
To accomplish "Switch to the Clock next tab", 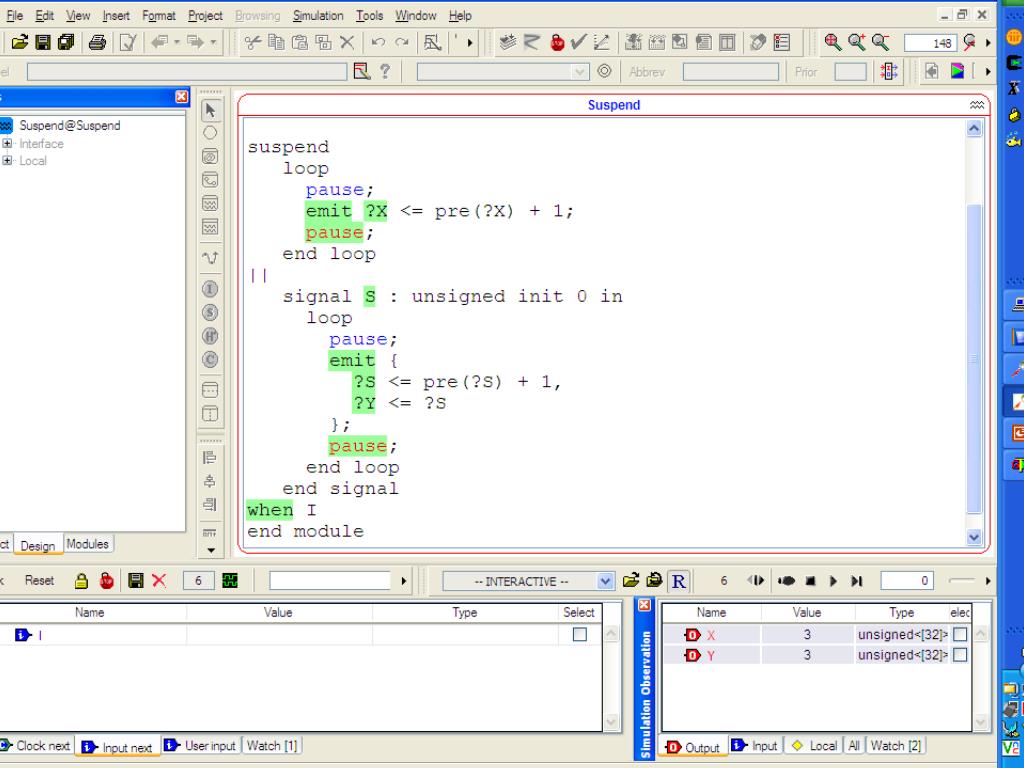I will [x=35, y=746].
